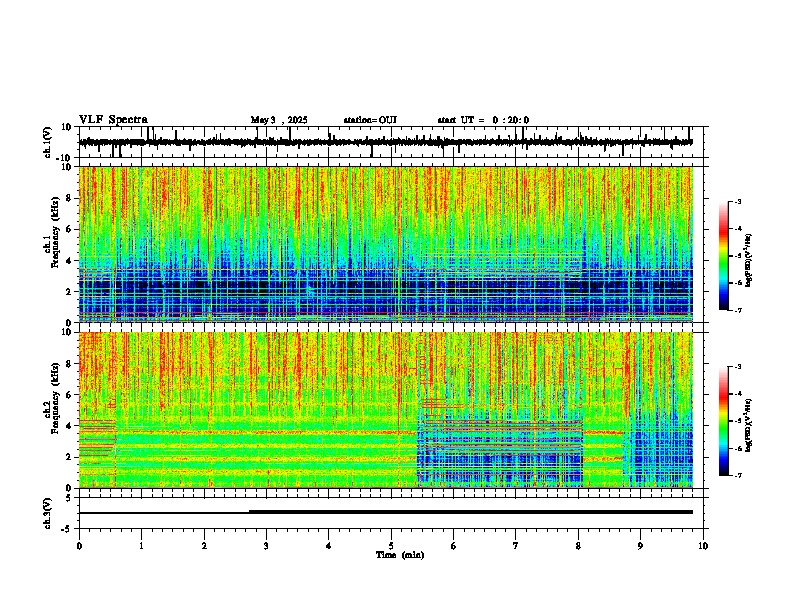Click the "-7" label on ch.1 colorbar
Screen dimensions: 792x612
[x=737, y=310]
